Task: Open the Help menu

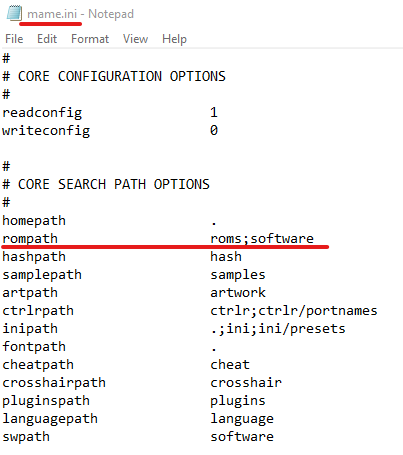Action: pyautogui.click(x=174, y=39)
